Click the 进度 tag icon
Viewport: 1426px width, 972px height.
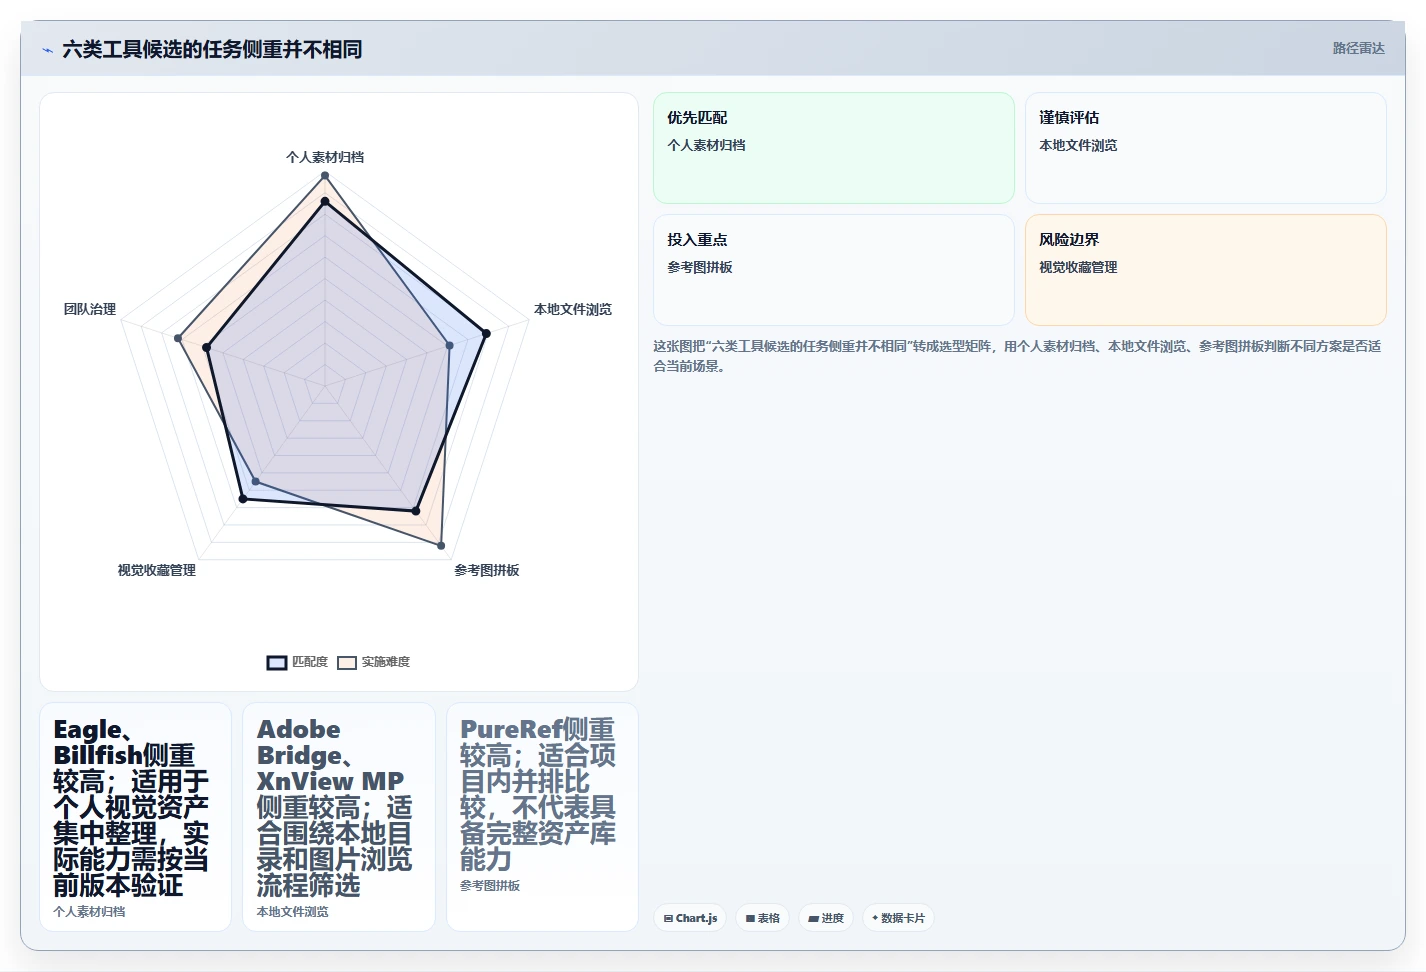813,918
